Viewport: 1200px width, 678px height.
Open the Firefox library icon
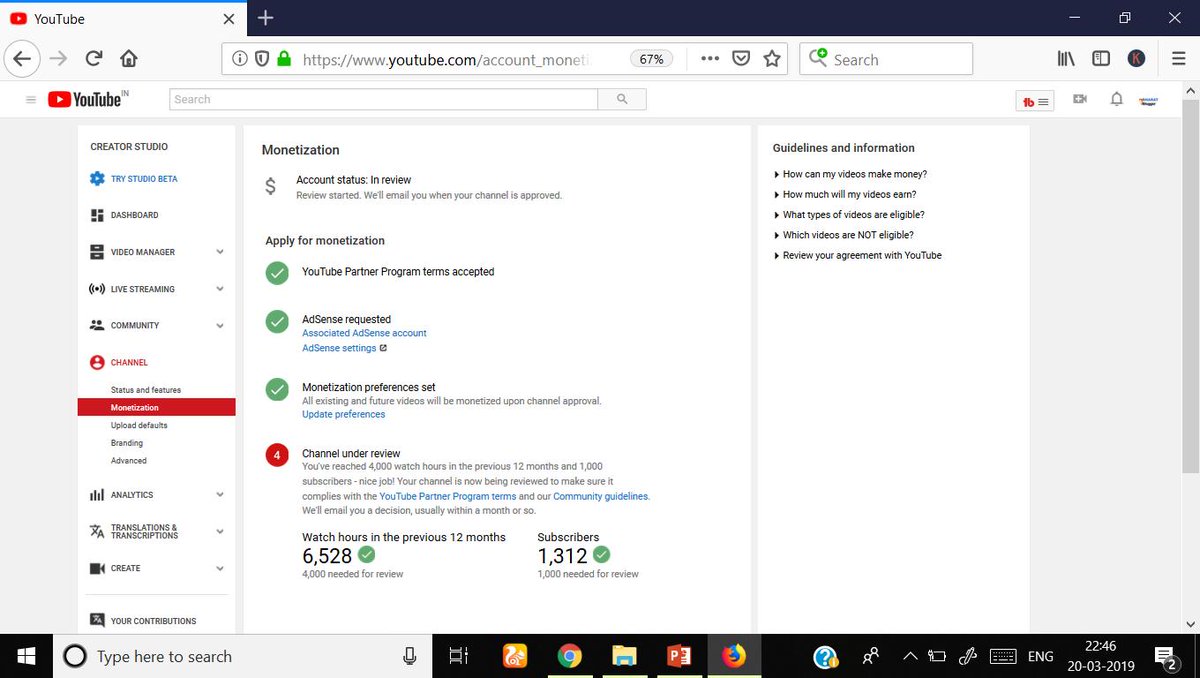[1066, 59]
